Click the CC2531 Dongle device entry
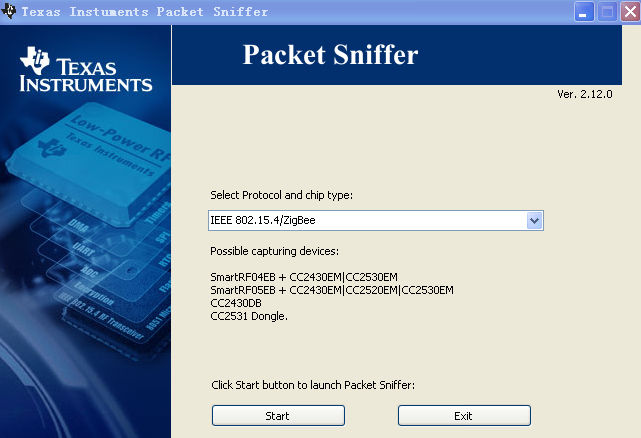 point(249,317)
